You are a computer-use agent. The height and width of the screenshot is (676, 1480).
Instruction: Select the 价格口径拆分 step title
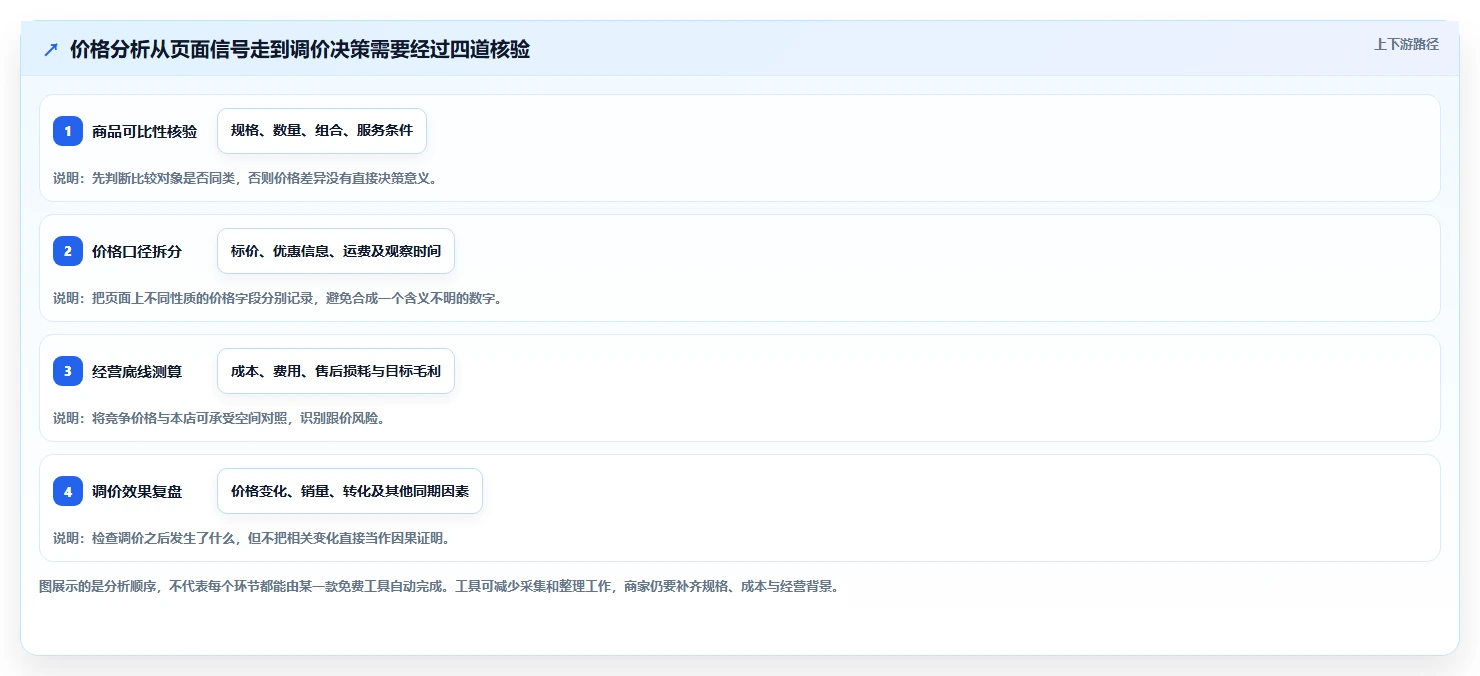pyautogui.click(x=137, y=251)
